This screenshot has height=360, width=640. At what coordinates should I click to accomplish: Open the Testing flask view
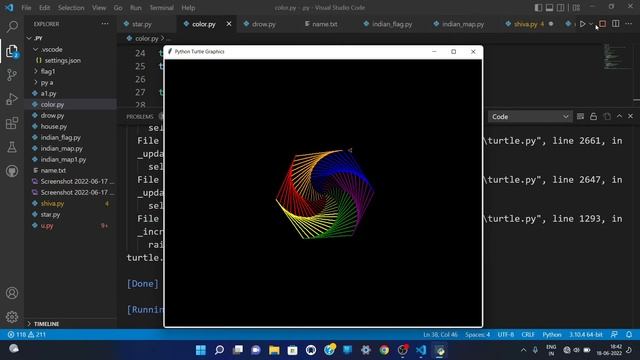coord(12,147)
